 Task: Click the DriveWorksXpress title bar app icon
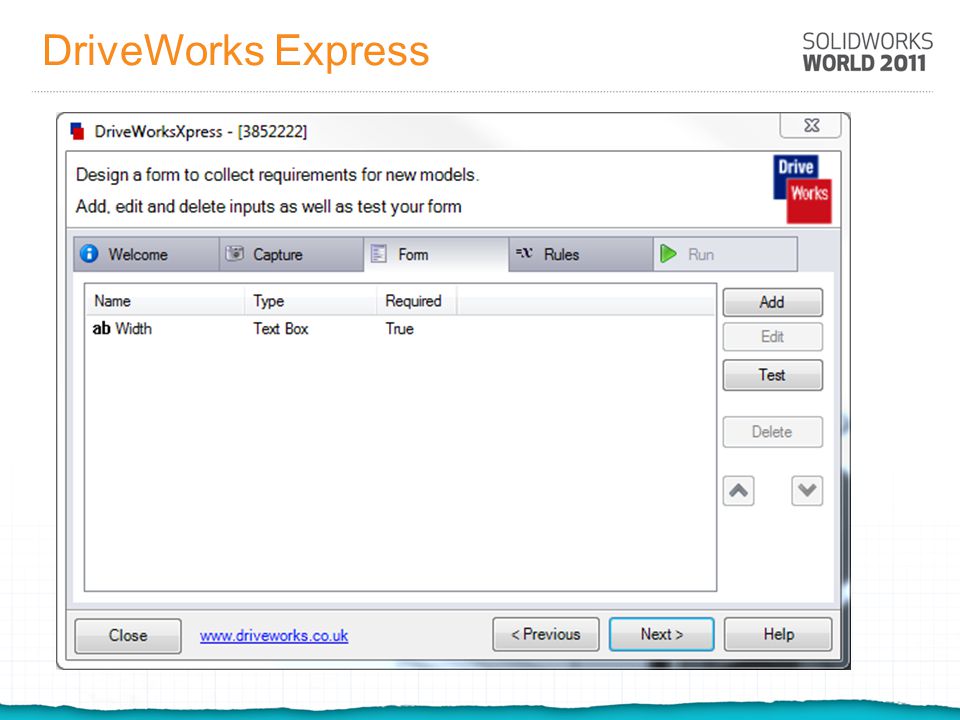point(77,131)
